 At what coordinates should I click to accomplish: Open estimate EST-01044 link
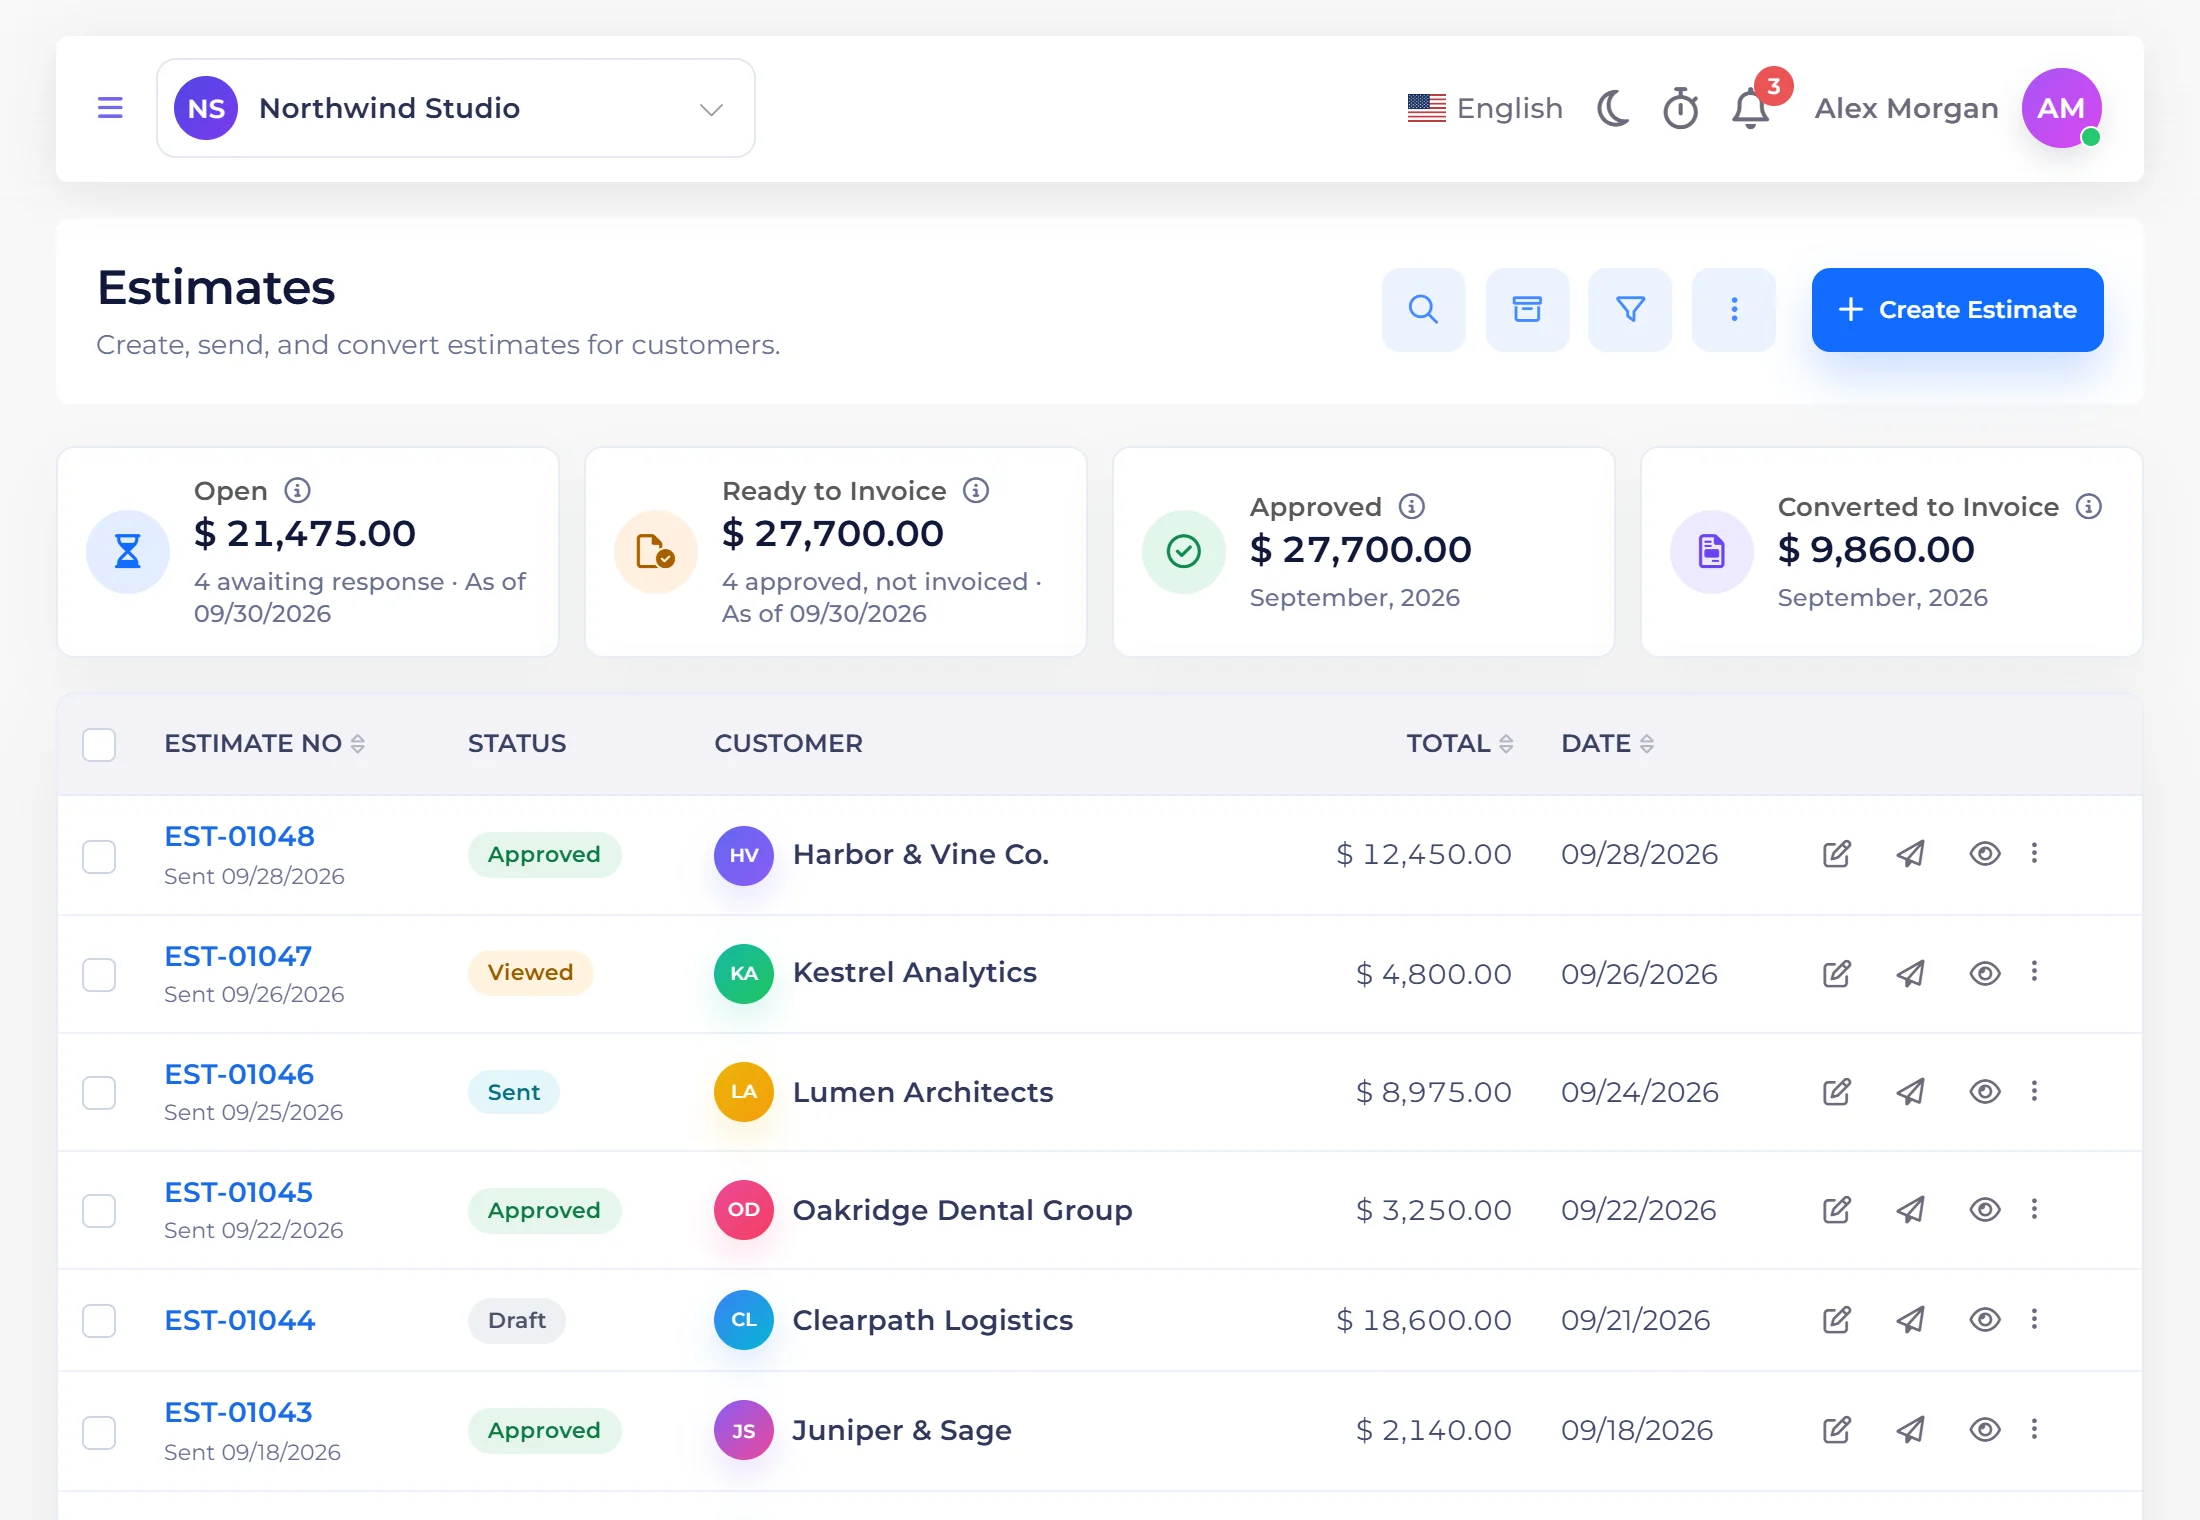(x=239, y=1320)
